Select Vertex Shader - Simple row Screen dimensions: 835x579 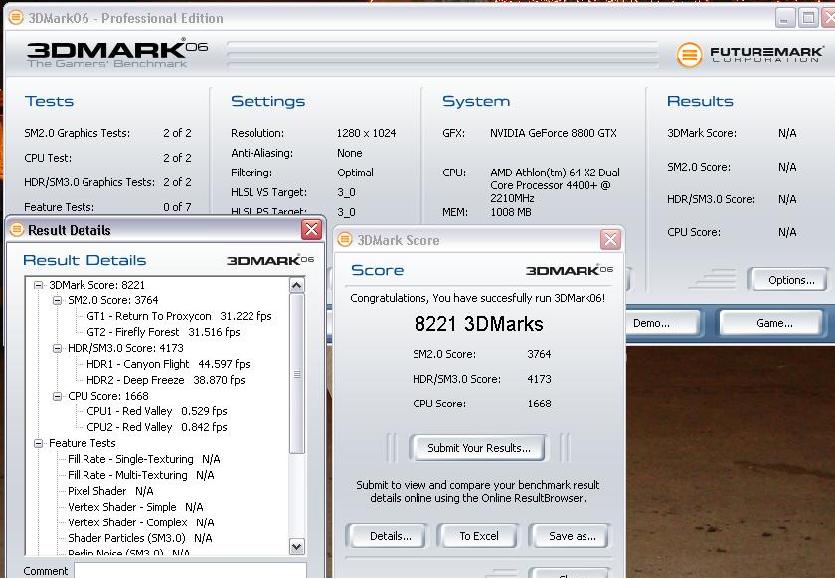pos(135,507)
